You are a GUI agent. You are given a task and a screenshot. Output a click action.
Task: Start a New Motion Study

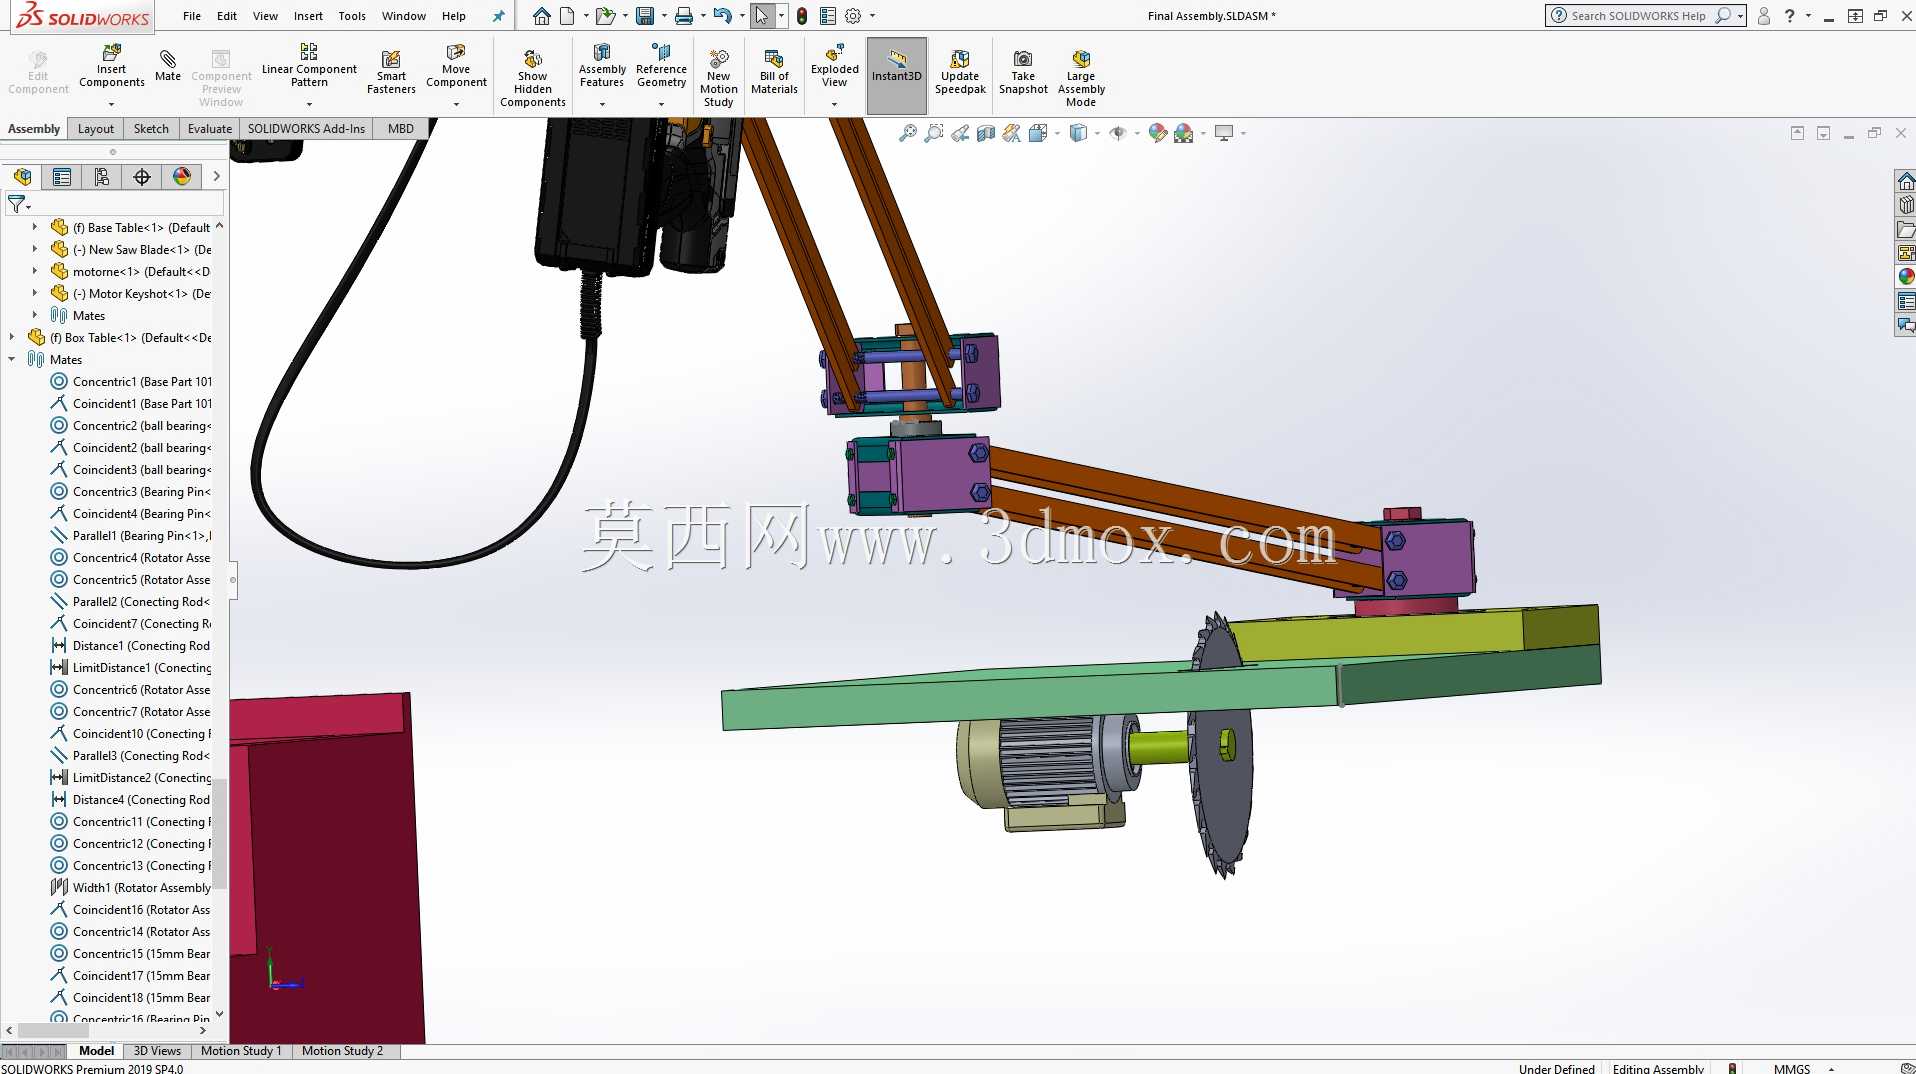point(719,78)
